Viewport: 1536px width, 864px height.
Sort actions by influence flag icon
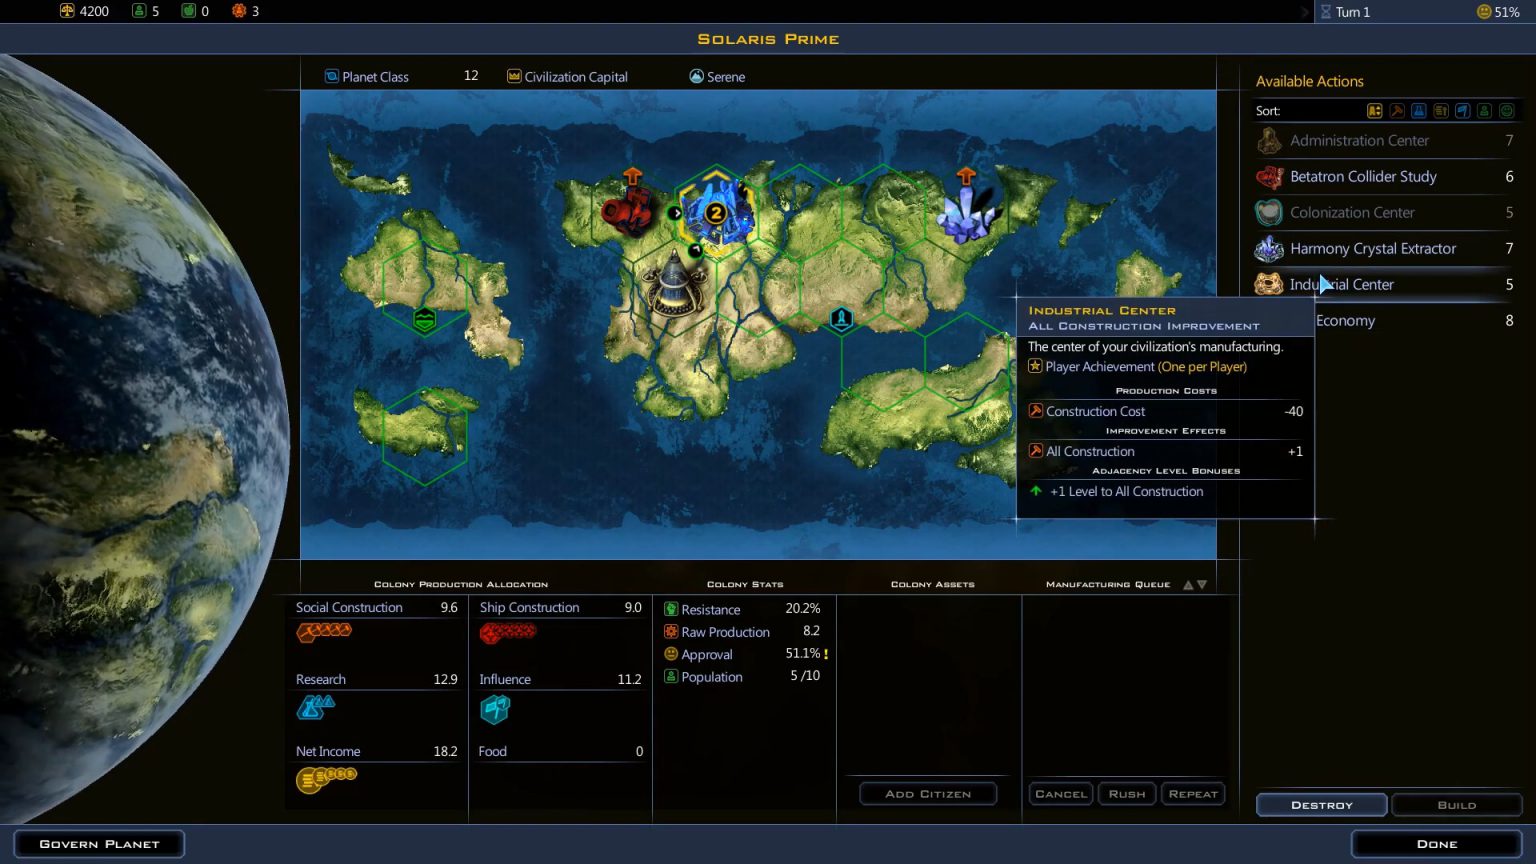tap(1463, 111)
